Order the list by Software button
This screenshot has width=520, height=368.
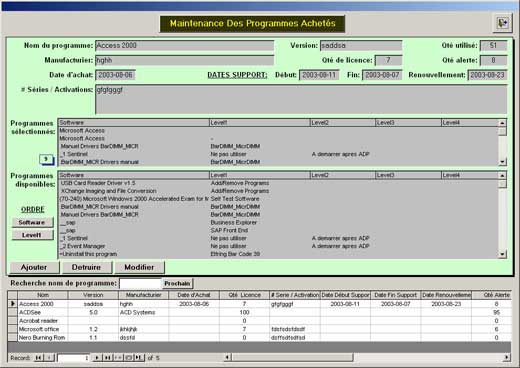[x=32, y=222]
